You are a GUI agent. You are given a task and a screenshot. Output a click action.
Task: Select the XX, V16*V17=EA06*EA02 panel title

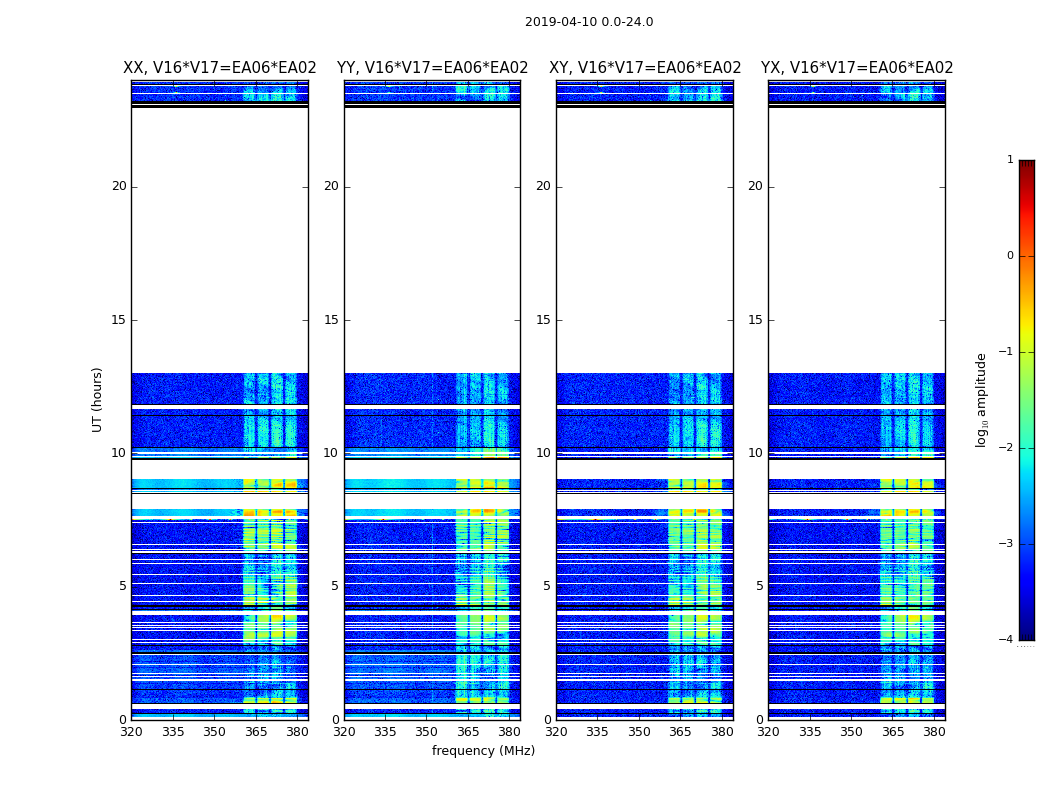220,68
